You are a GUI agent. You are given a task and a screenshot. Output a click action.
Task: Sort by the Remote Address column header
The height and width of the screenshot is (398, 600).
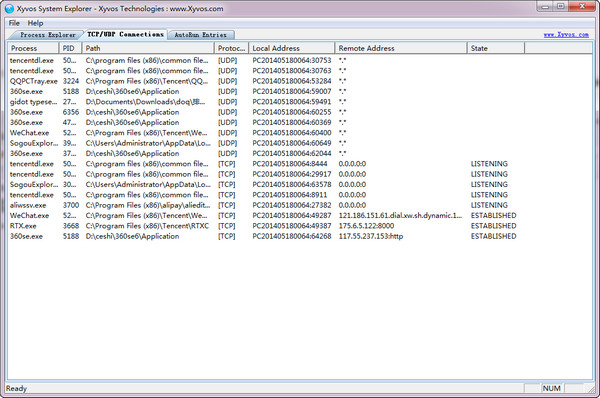(x=401, y=48)
